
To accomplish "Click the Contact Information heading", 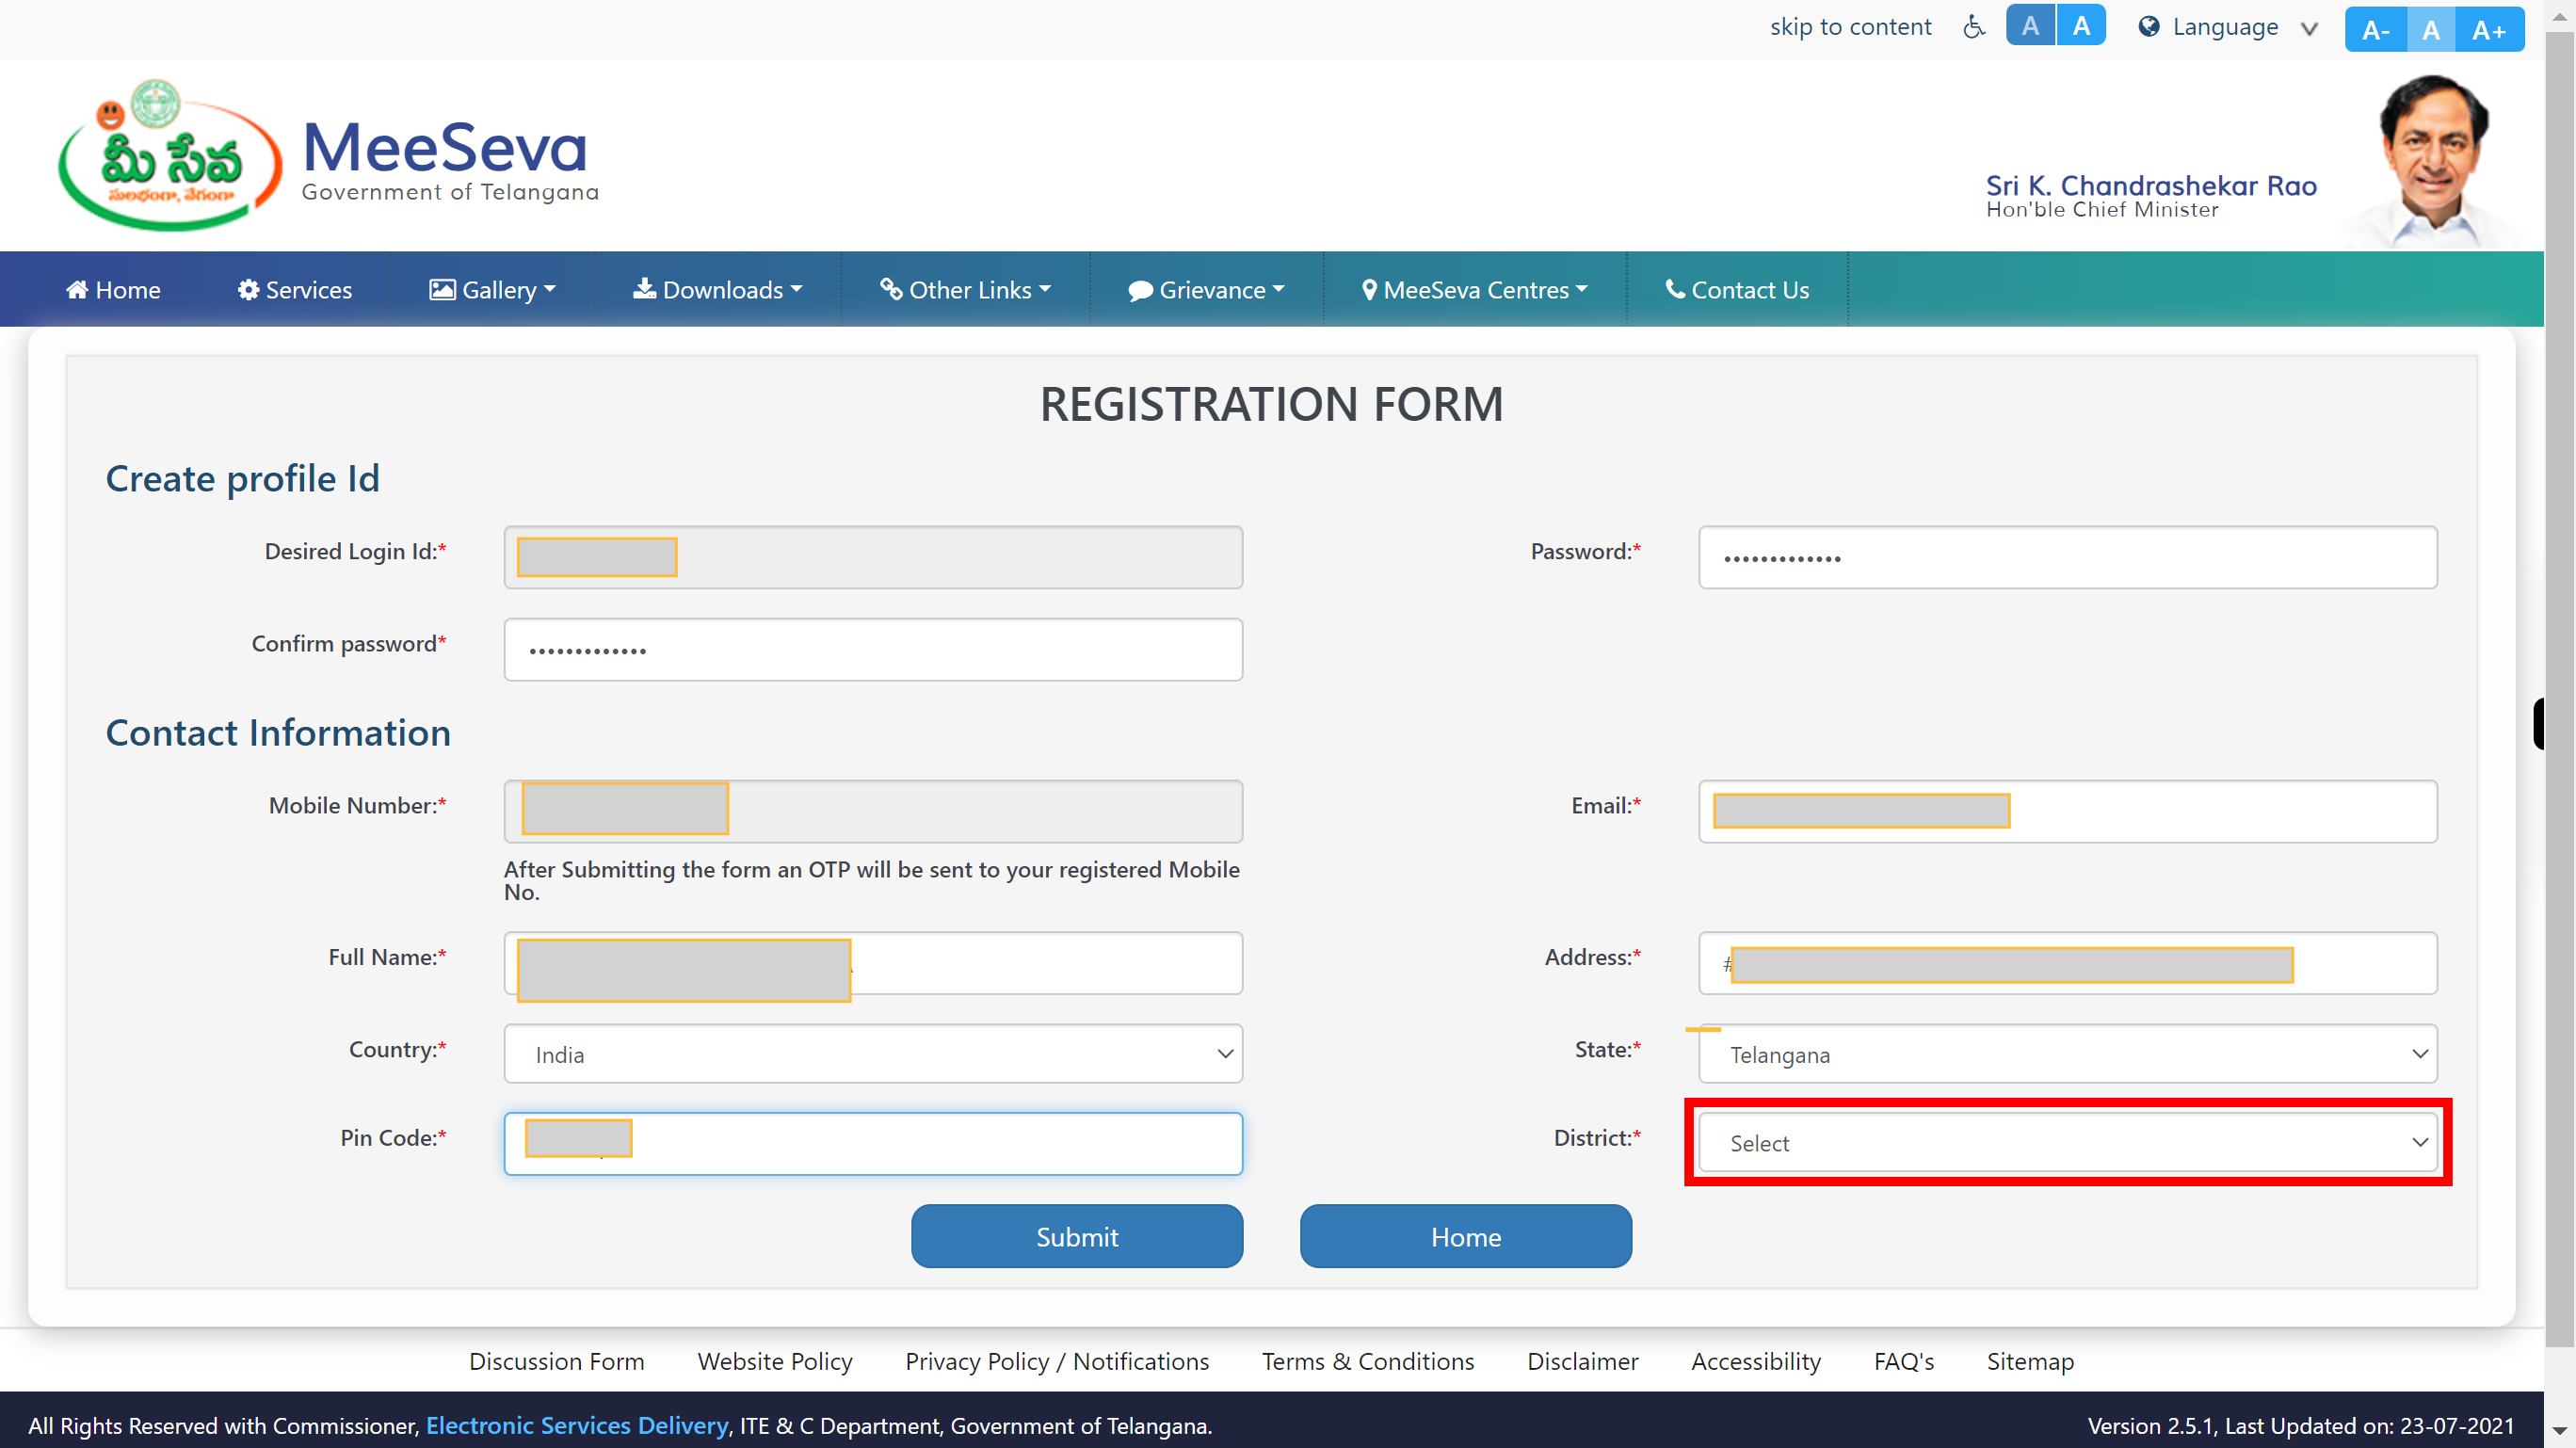I will pos(278,733).
